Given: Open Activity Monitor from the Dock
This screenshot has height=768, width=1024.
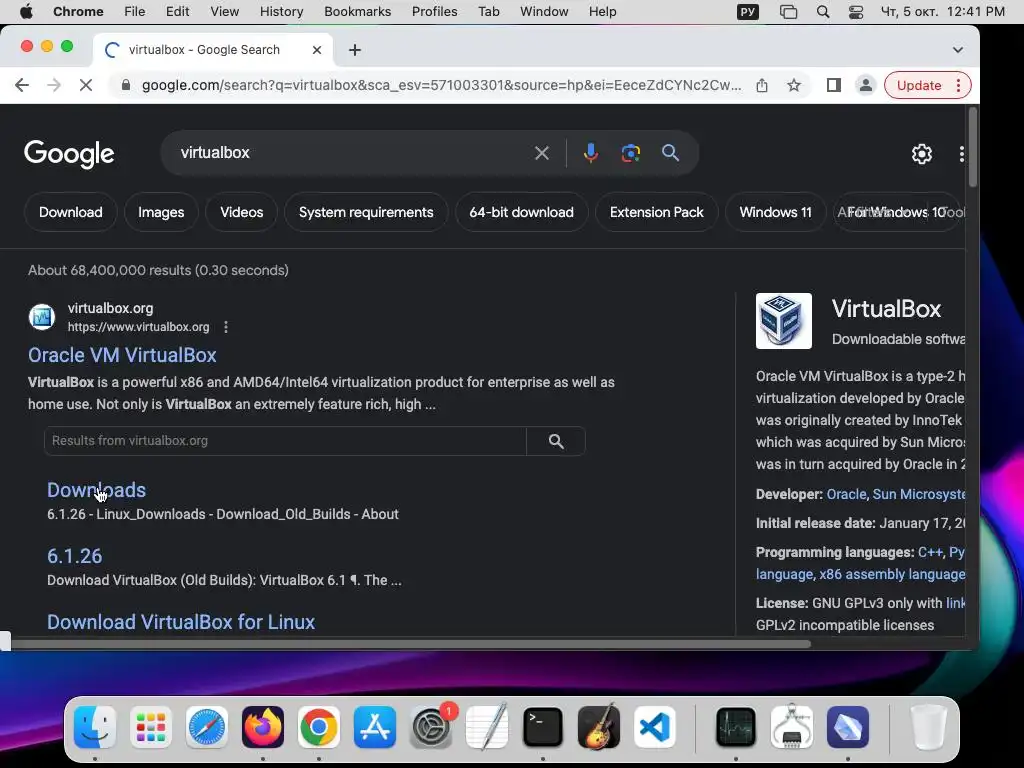Looking at the screenshot, I should (x=736, y=727).
